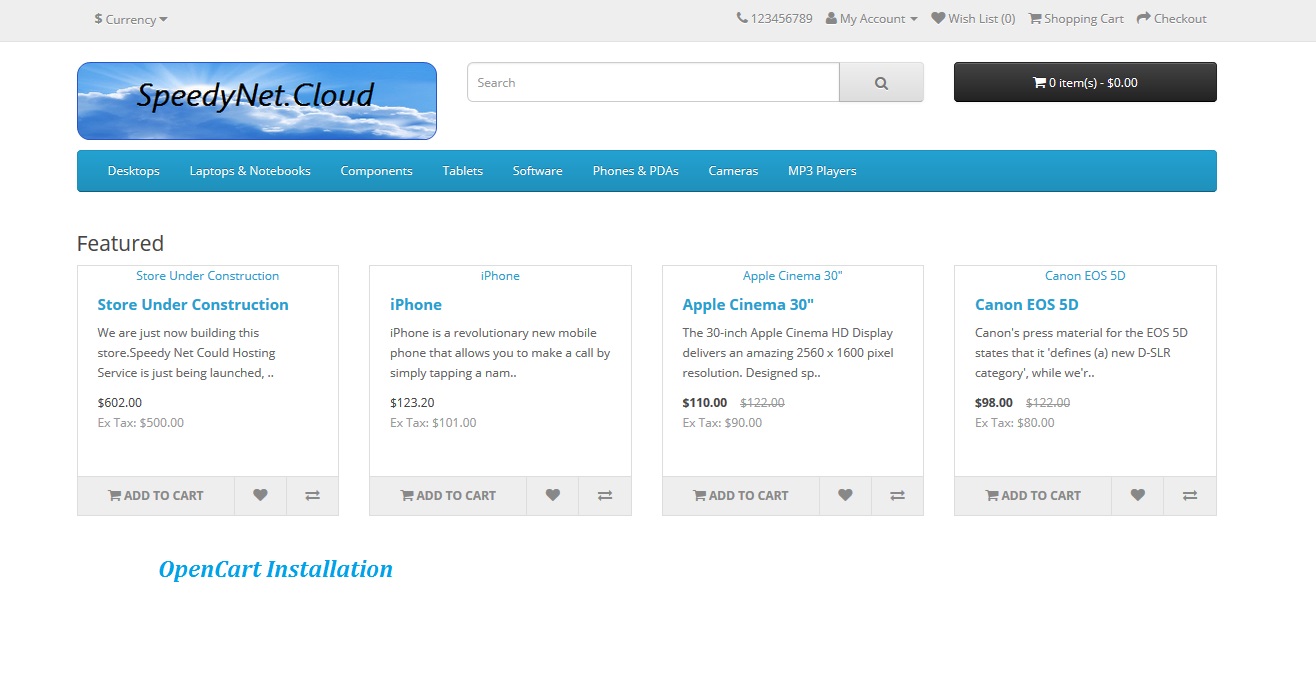Click the $602.00 price text
Screen dimensions: 1316x691
point(120,402)
